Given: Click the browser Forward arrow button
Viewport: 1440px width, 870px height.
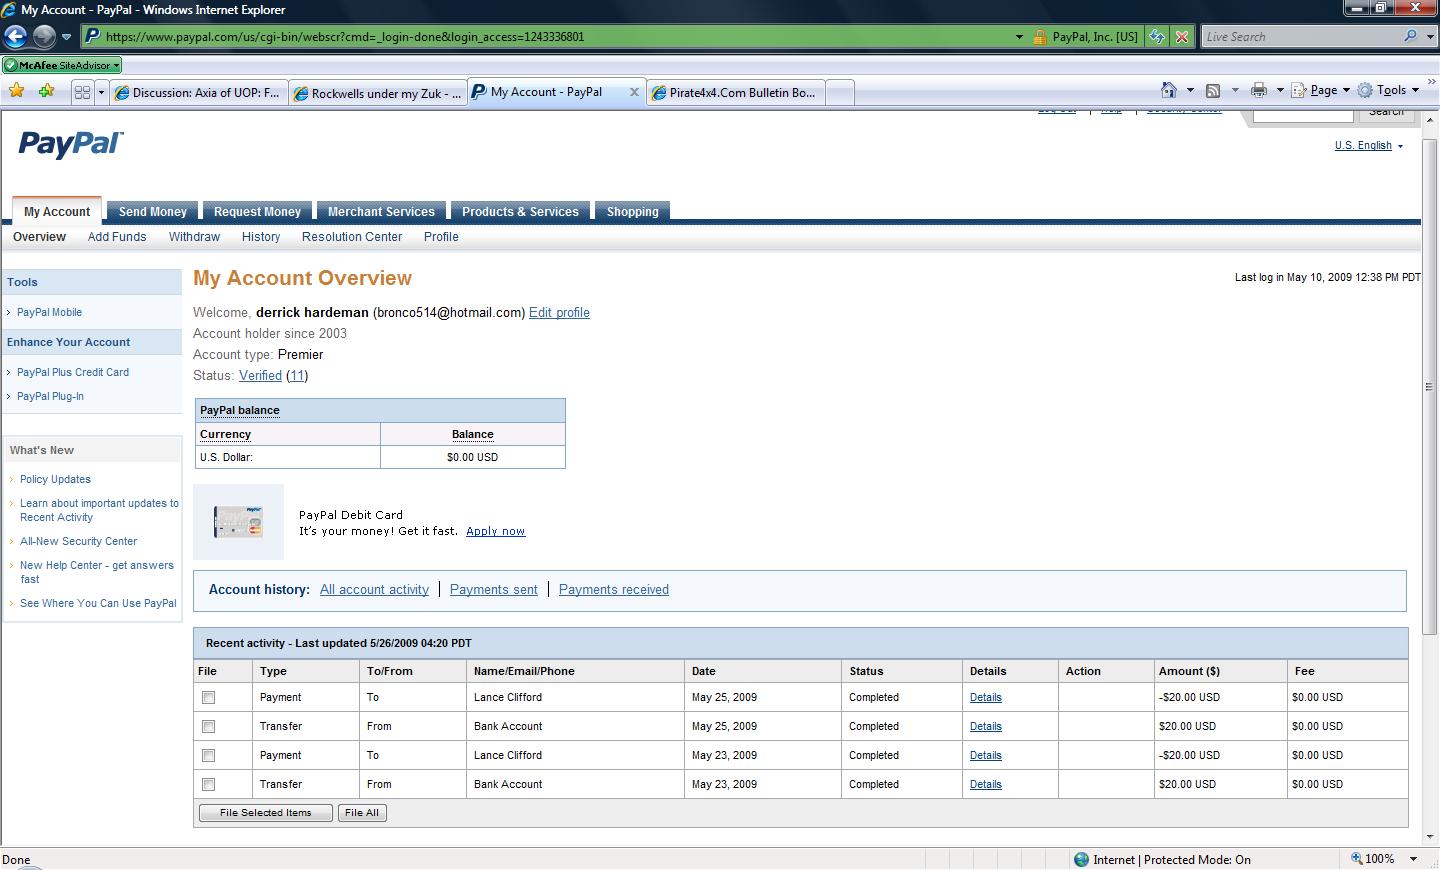Looking at the screenshot, I should point(44,37).
